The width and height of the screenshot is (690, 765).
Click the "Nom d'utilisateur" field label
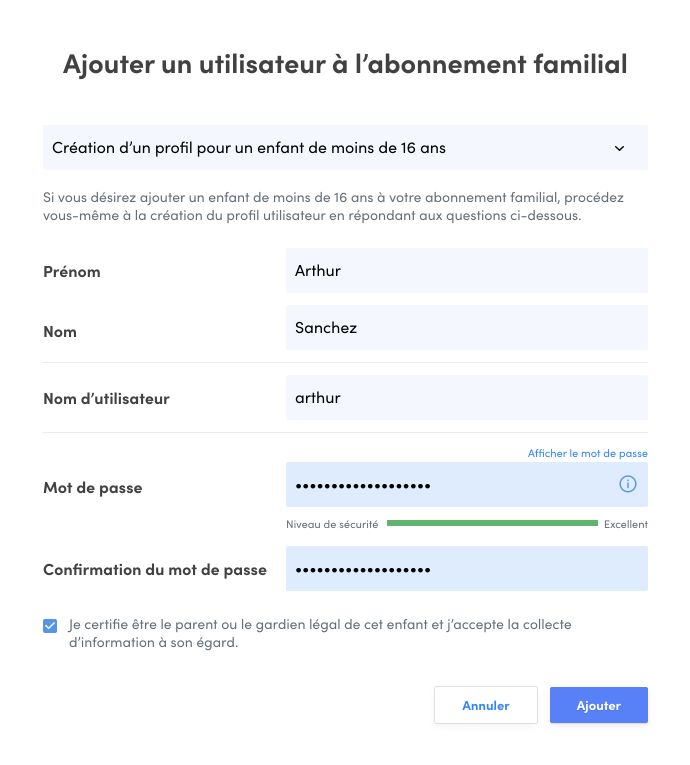click(106, 399)
